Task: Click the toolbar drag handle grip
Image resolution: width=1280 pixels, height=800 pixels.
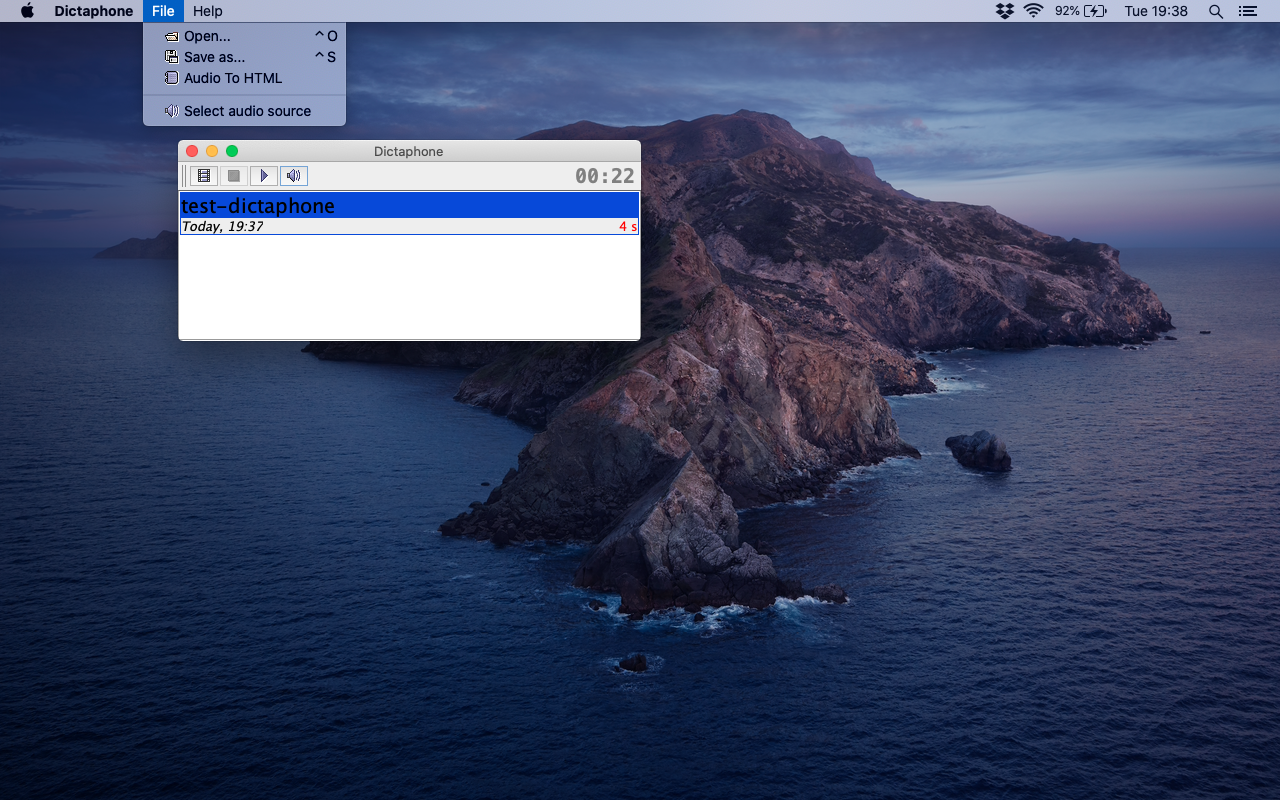Action: tap(184, 176)
